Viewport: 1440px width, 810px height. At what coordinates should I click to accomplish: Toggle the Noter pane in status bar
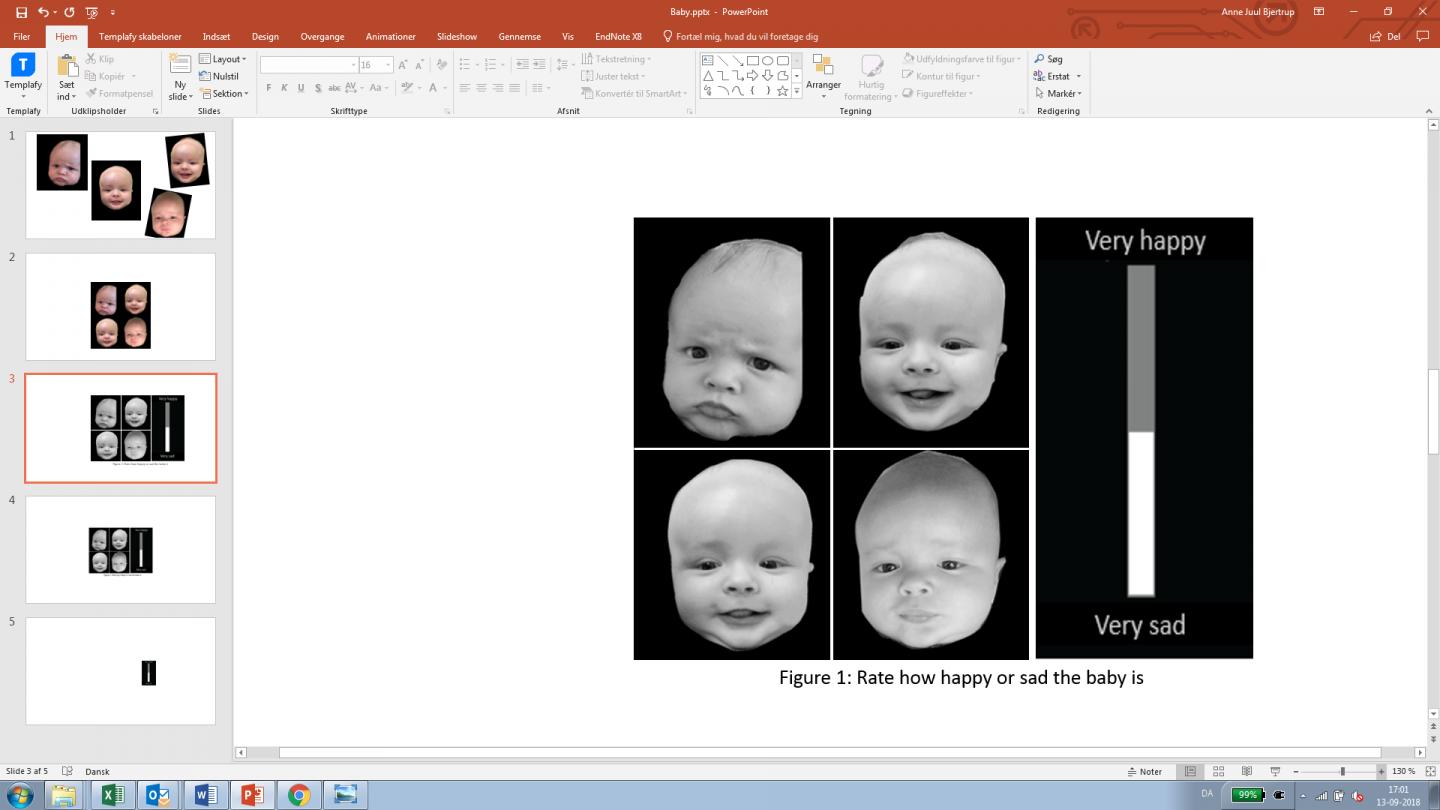point(1144,772)
